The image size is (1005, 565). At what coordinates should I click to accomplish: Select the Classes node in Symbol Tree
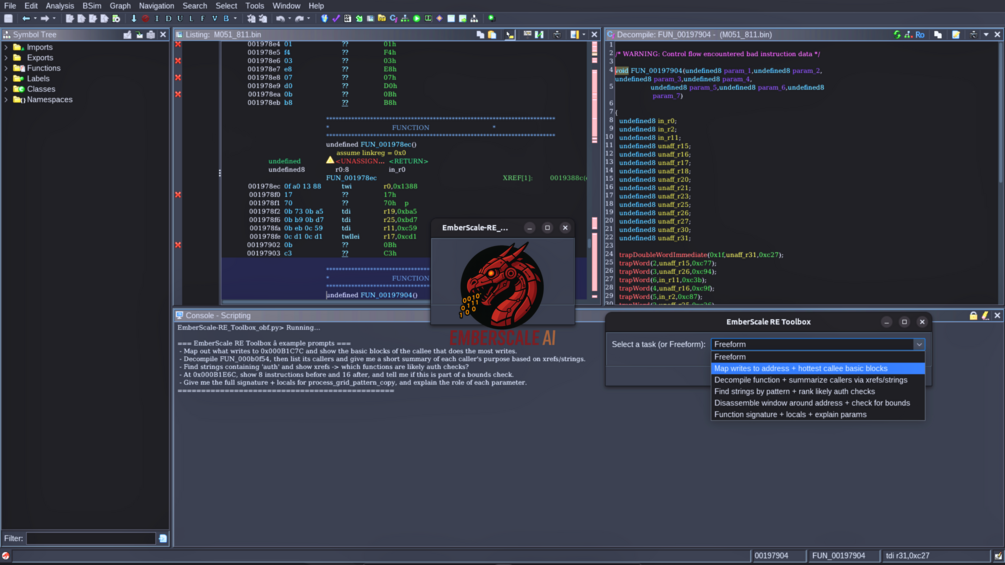pyautogui.click(x=41, y=89)
